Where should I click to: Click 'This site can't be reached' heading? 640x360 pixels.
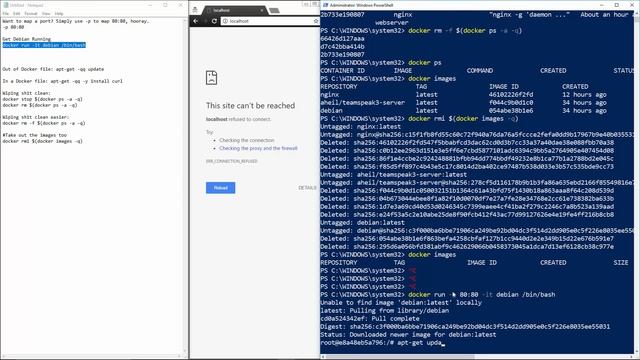pos(250,105)
